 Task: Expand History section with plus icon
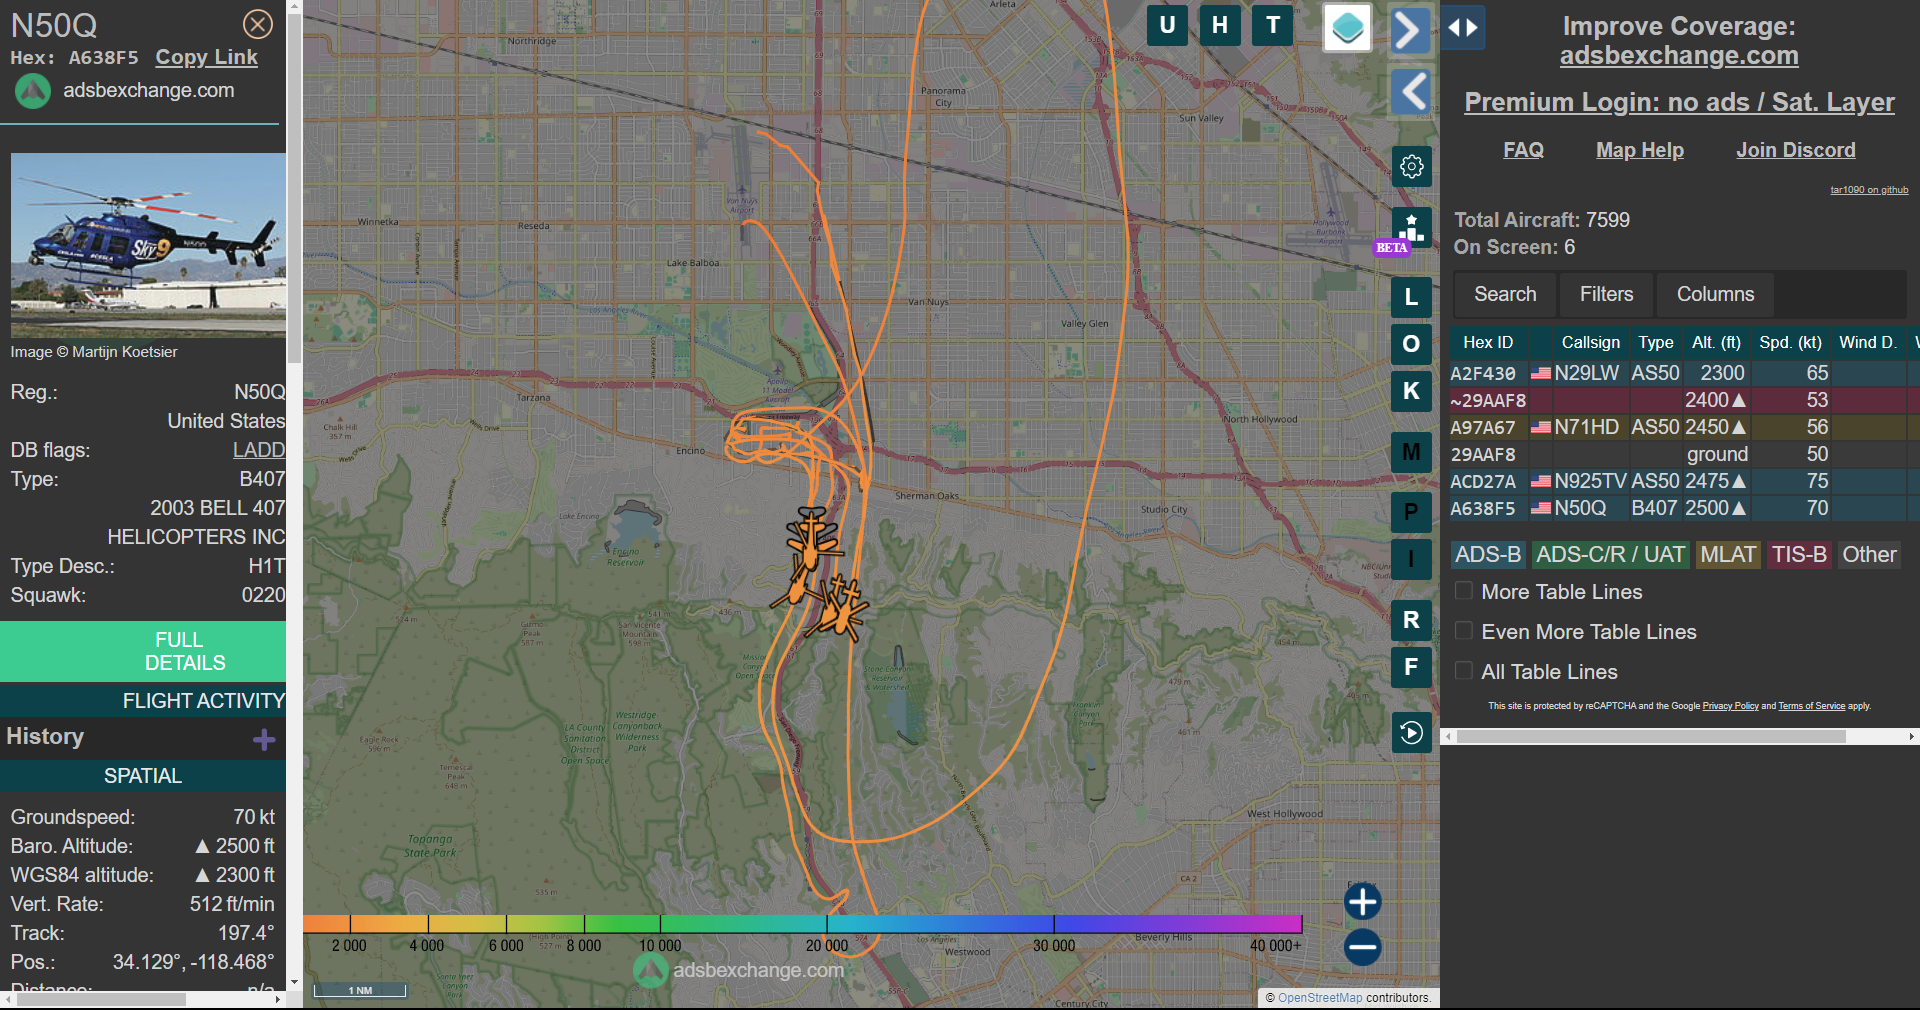point(264,739)
